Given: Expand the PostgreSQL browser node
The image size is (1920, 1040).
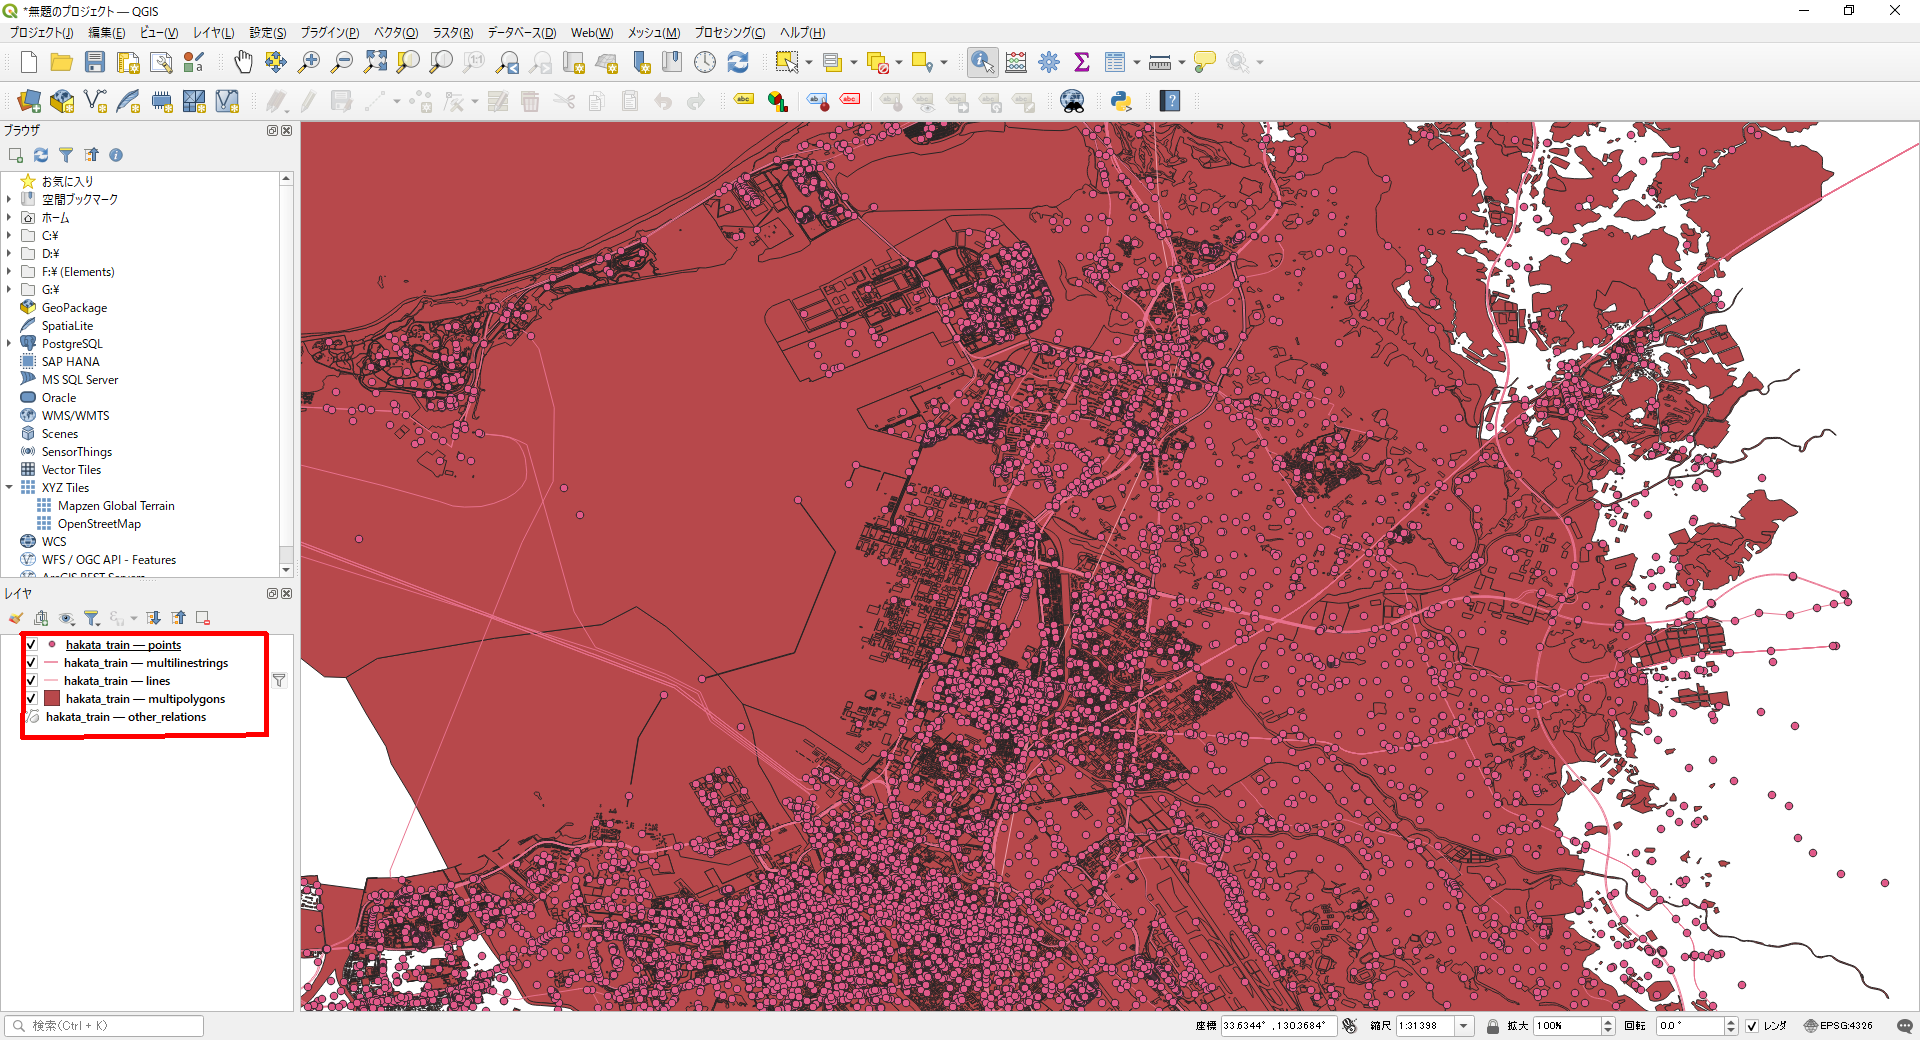Looking at the screenshot, I should pos(9,344).
